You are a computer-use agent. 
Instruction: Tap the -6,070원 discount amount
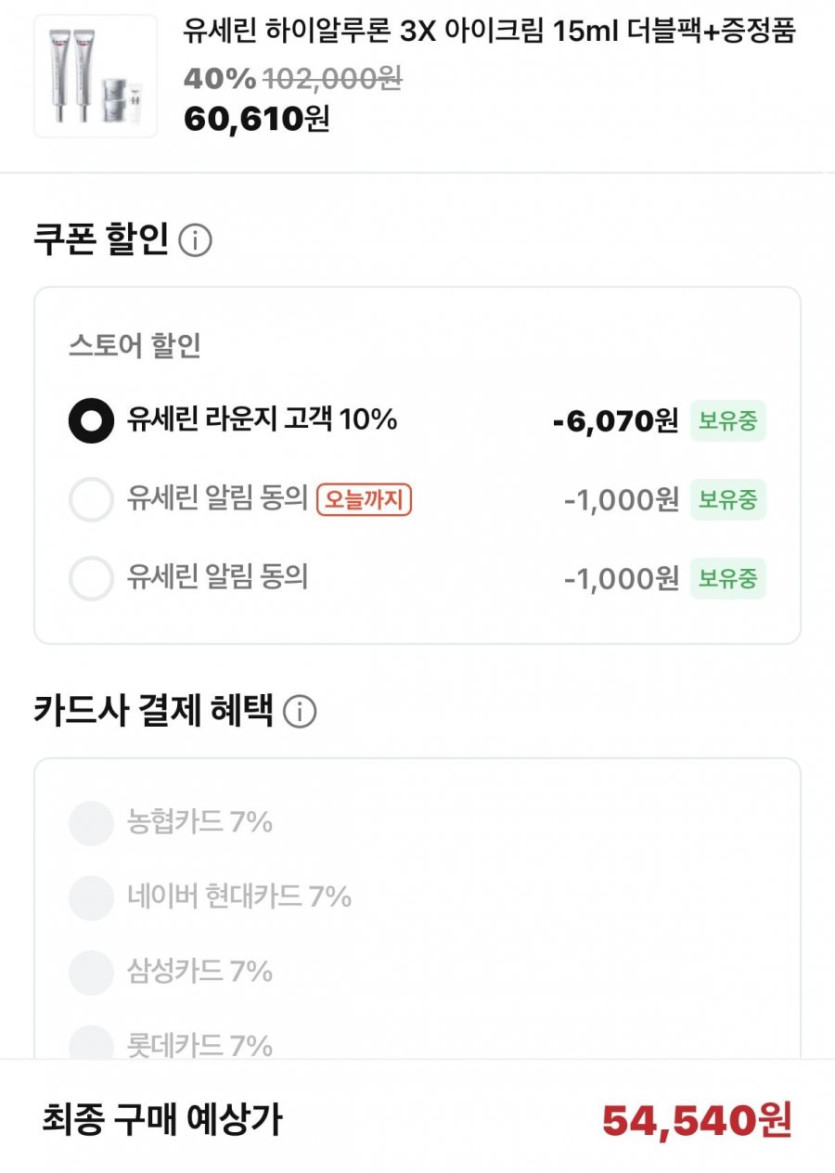(x=615, y=421)
